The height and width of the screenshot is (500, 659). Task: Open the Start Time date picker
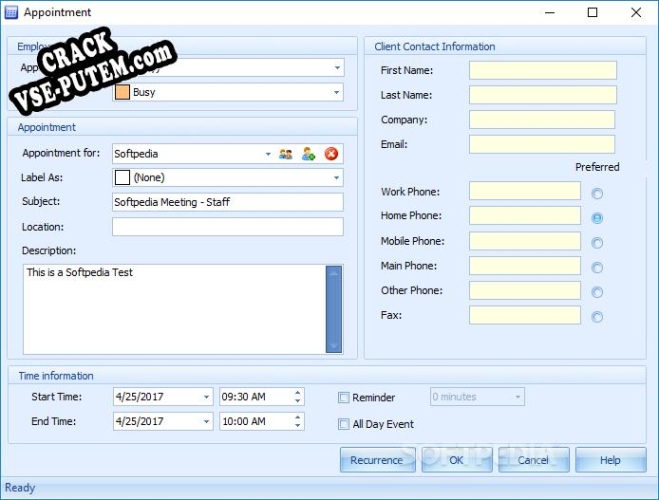pyautogui.click(x=206, y=397)
